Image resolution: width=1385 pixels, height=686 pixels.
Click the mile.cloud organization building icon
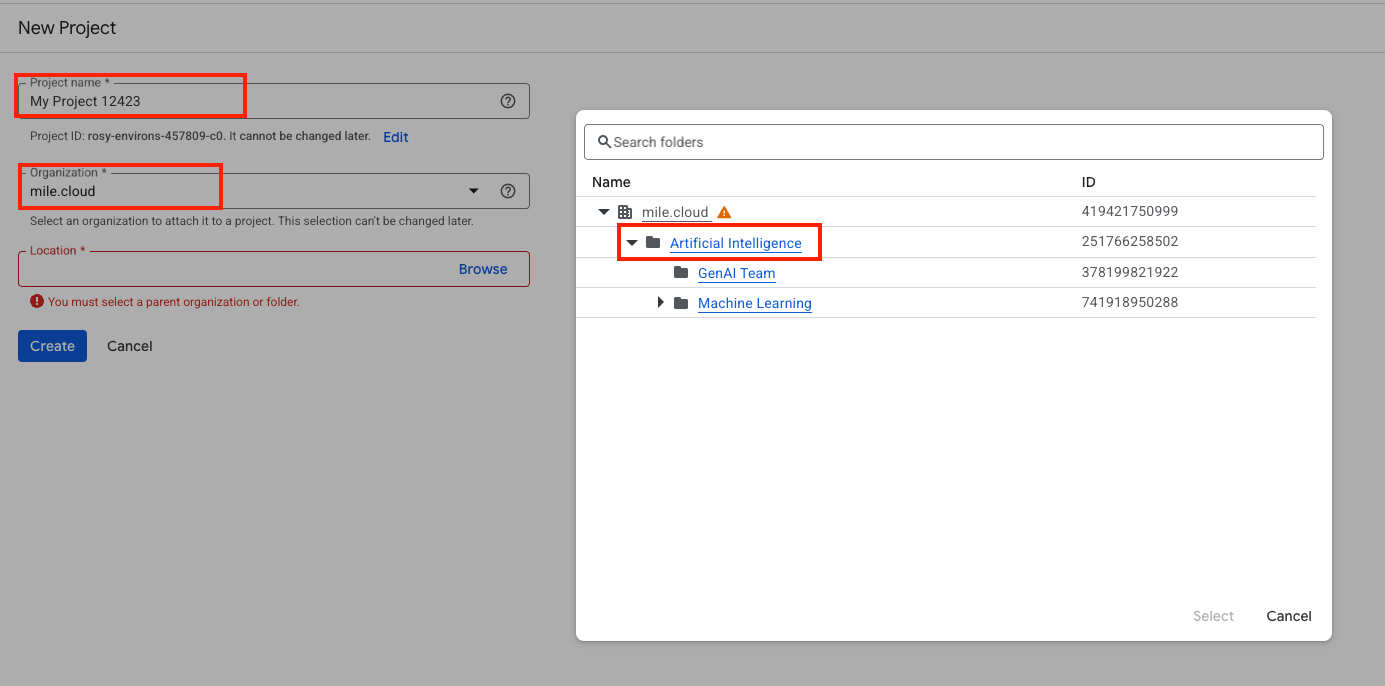point(625,212)
